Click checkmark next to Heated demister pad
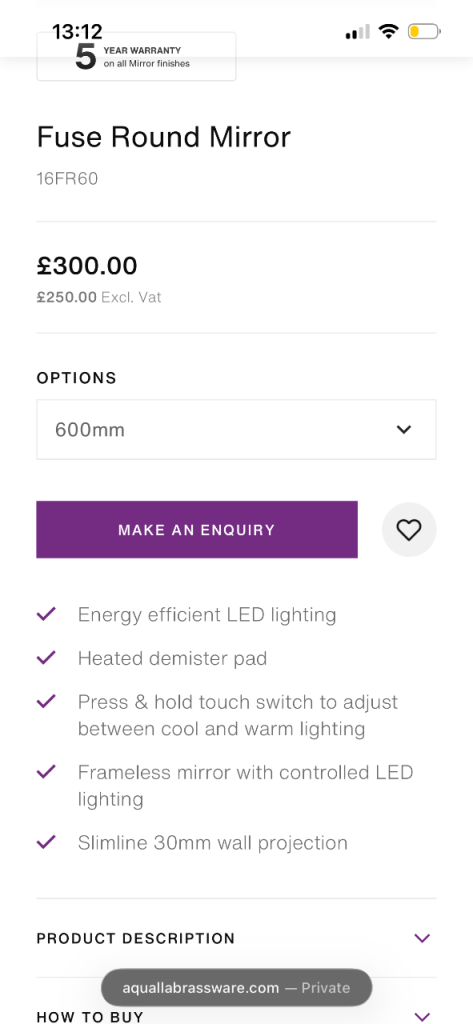Viewport: 473px width, 1024px height. (46, 658)
